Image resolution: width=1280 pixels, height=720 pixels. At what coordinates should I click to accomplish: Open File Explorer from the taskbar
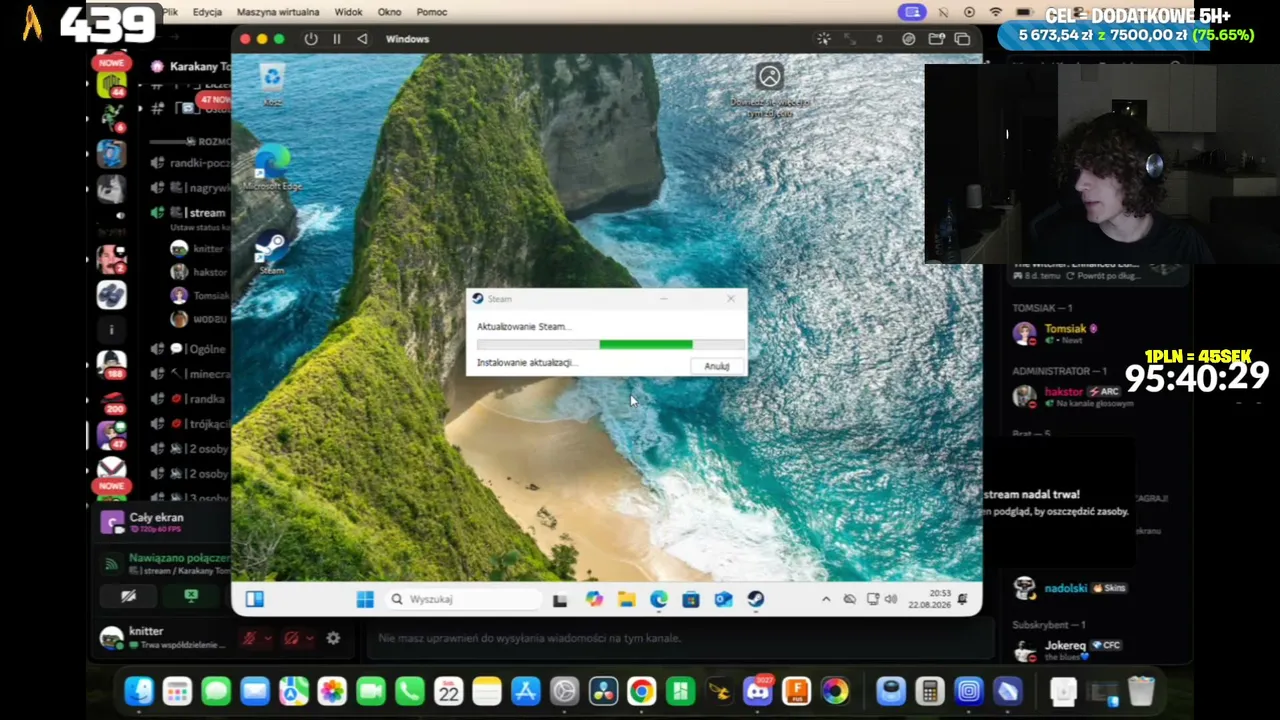(x=626, y=599)
